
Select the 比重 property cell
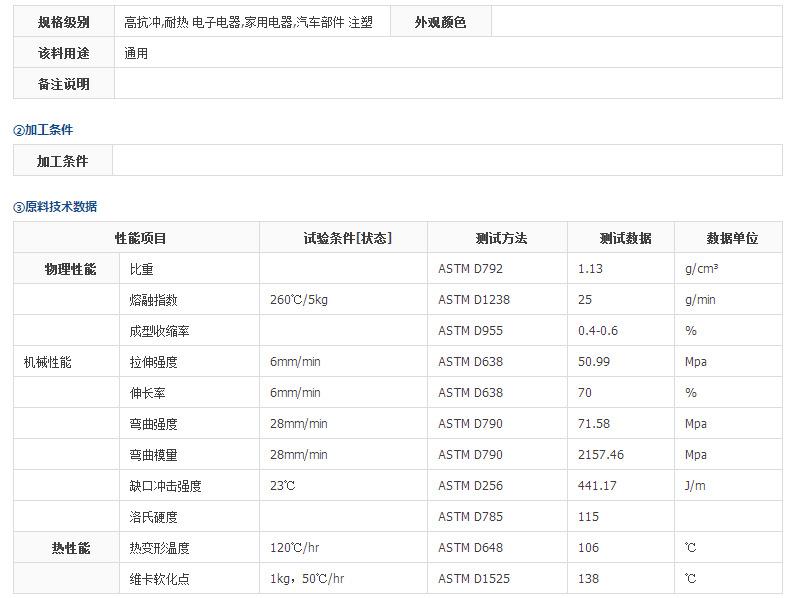[x=190, y=269]
